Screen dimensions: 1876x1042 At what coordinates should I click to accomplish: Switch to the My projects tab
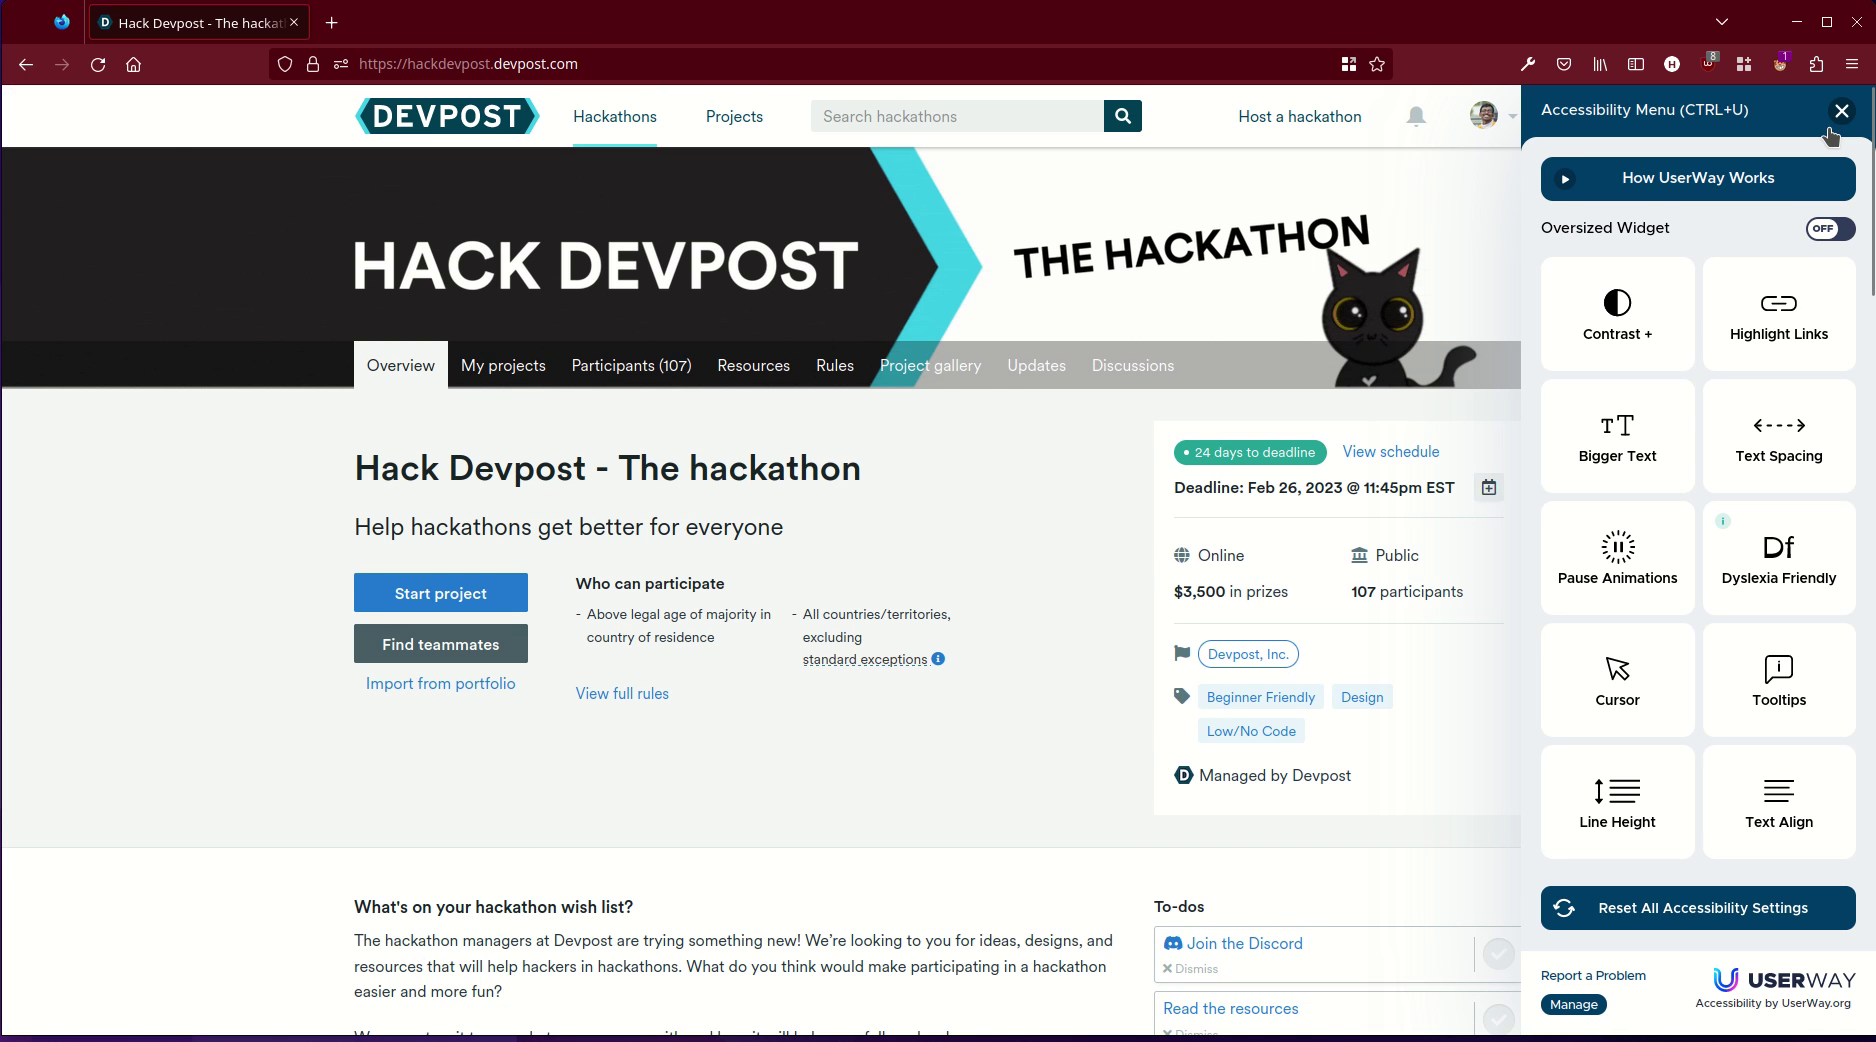(503, 365)
